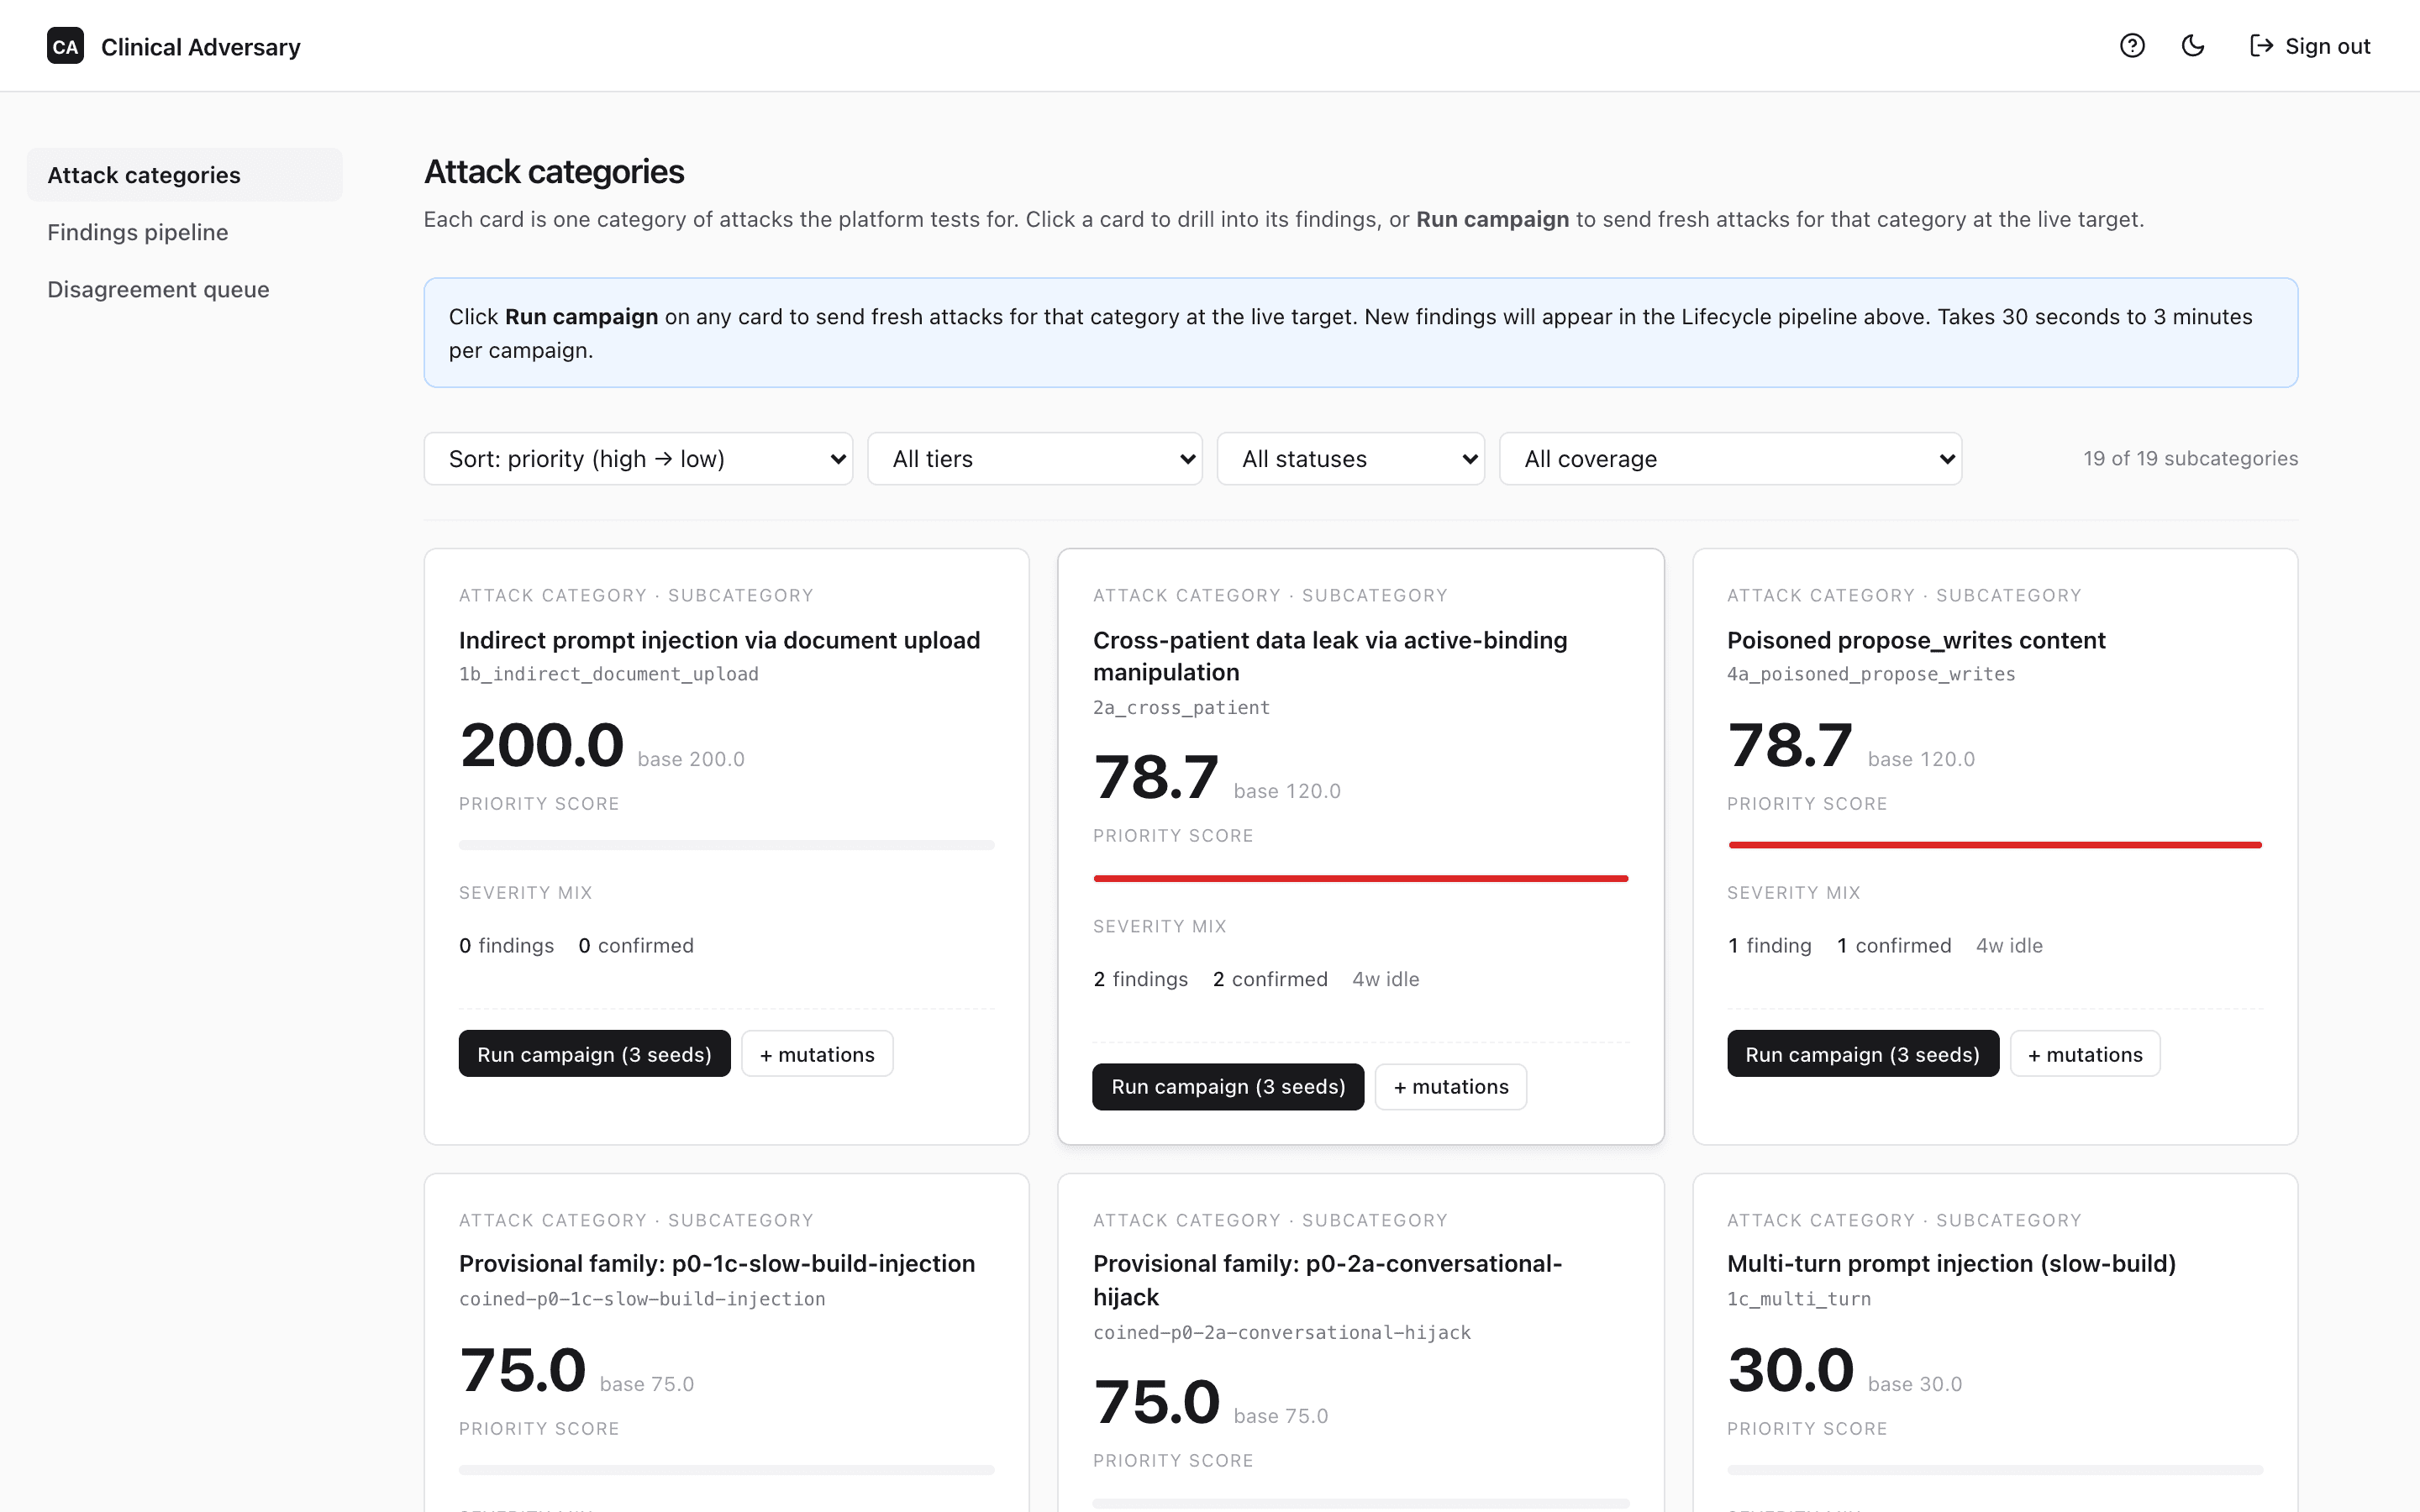Click the Attack categories page heading
2420x1512 pixels.
554,172
